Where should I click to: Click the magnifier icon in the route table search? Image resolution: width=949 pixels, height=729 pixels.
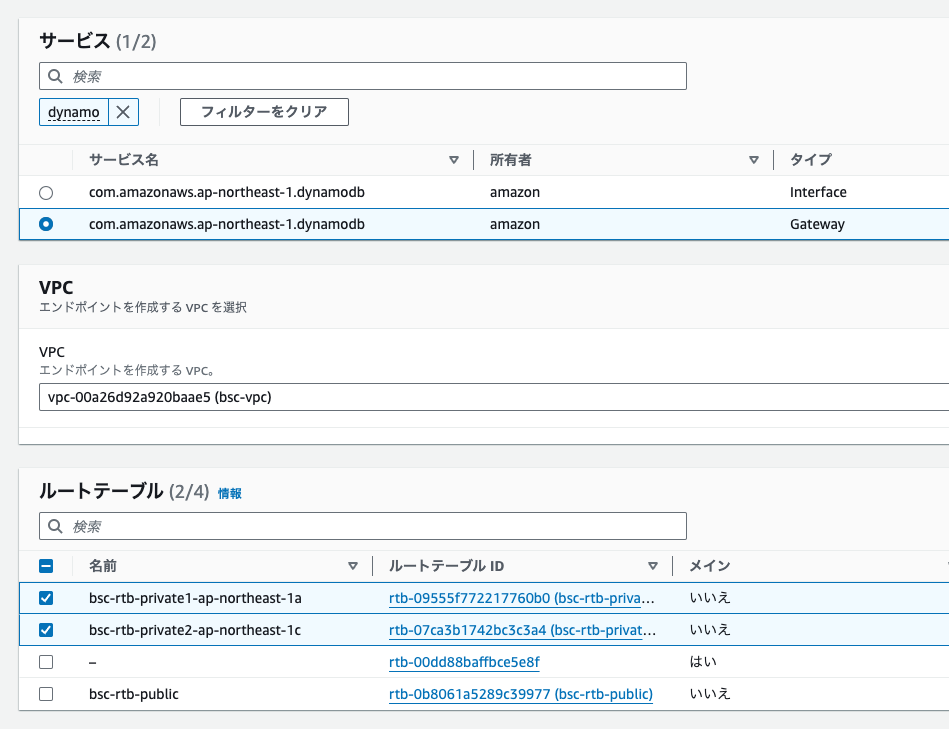pos(54,525)
